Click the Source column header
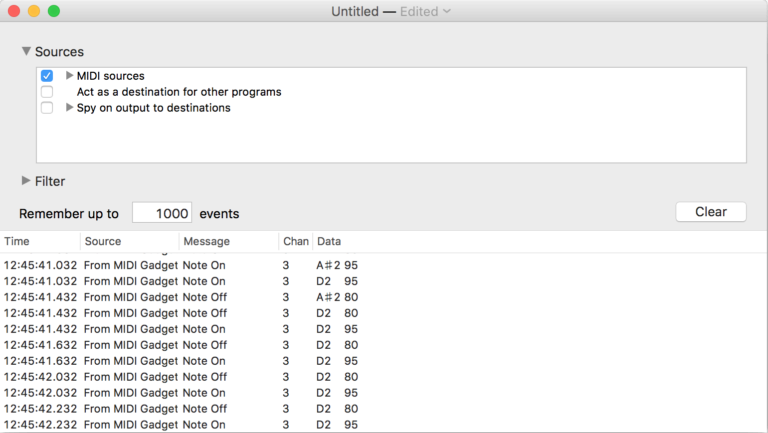The image size is (768, 433). click(129, 241)
